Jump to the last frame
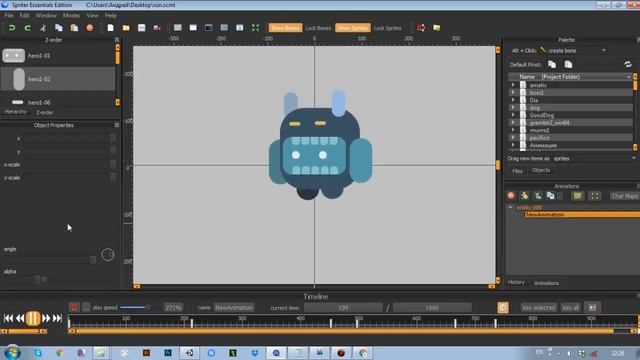This screenshot has height=360, width=640. click(x=58, y=318)
